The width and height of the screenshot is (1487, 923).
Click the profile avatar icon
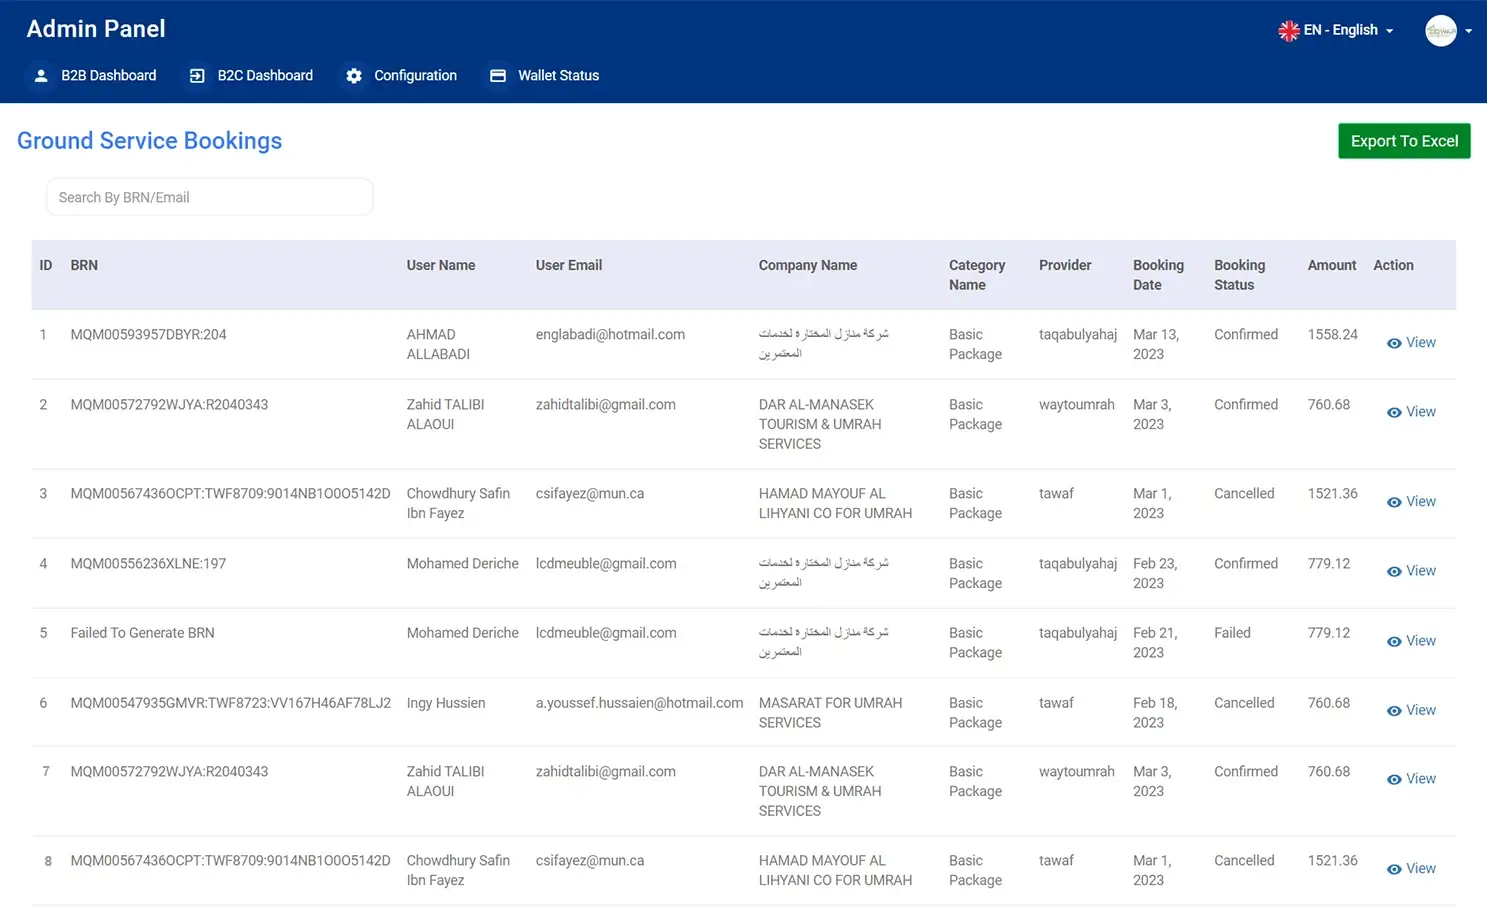click(1441, 30)
